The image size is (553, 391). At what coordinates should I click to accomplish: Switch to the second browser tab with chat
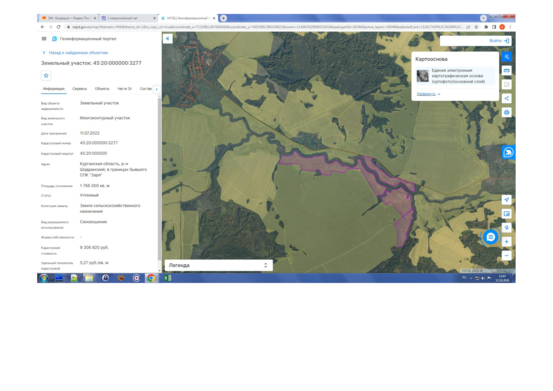128,18
